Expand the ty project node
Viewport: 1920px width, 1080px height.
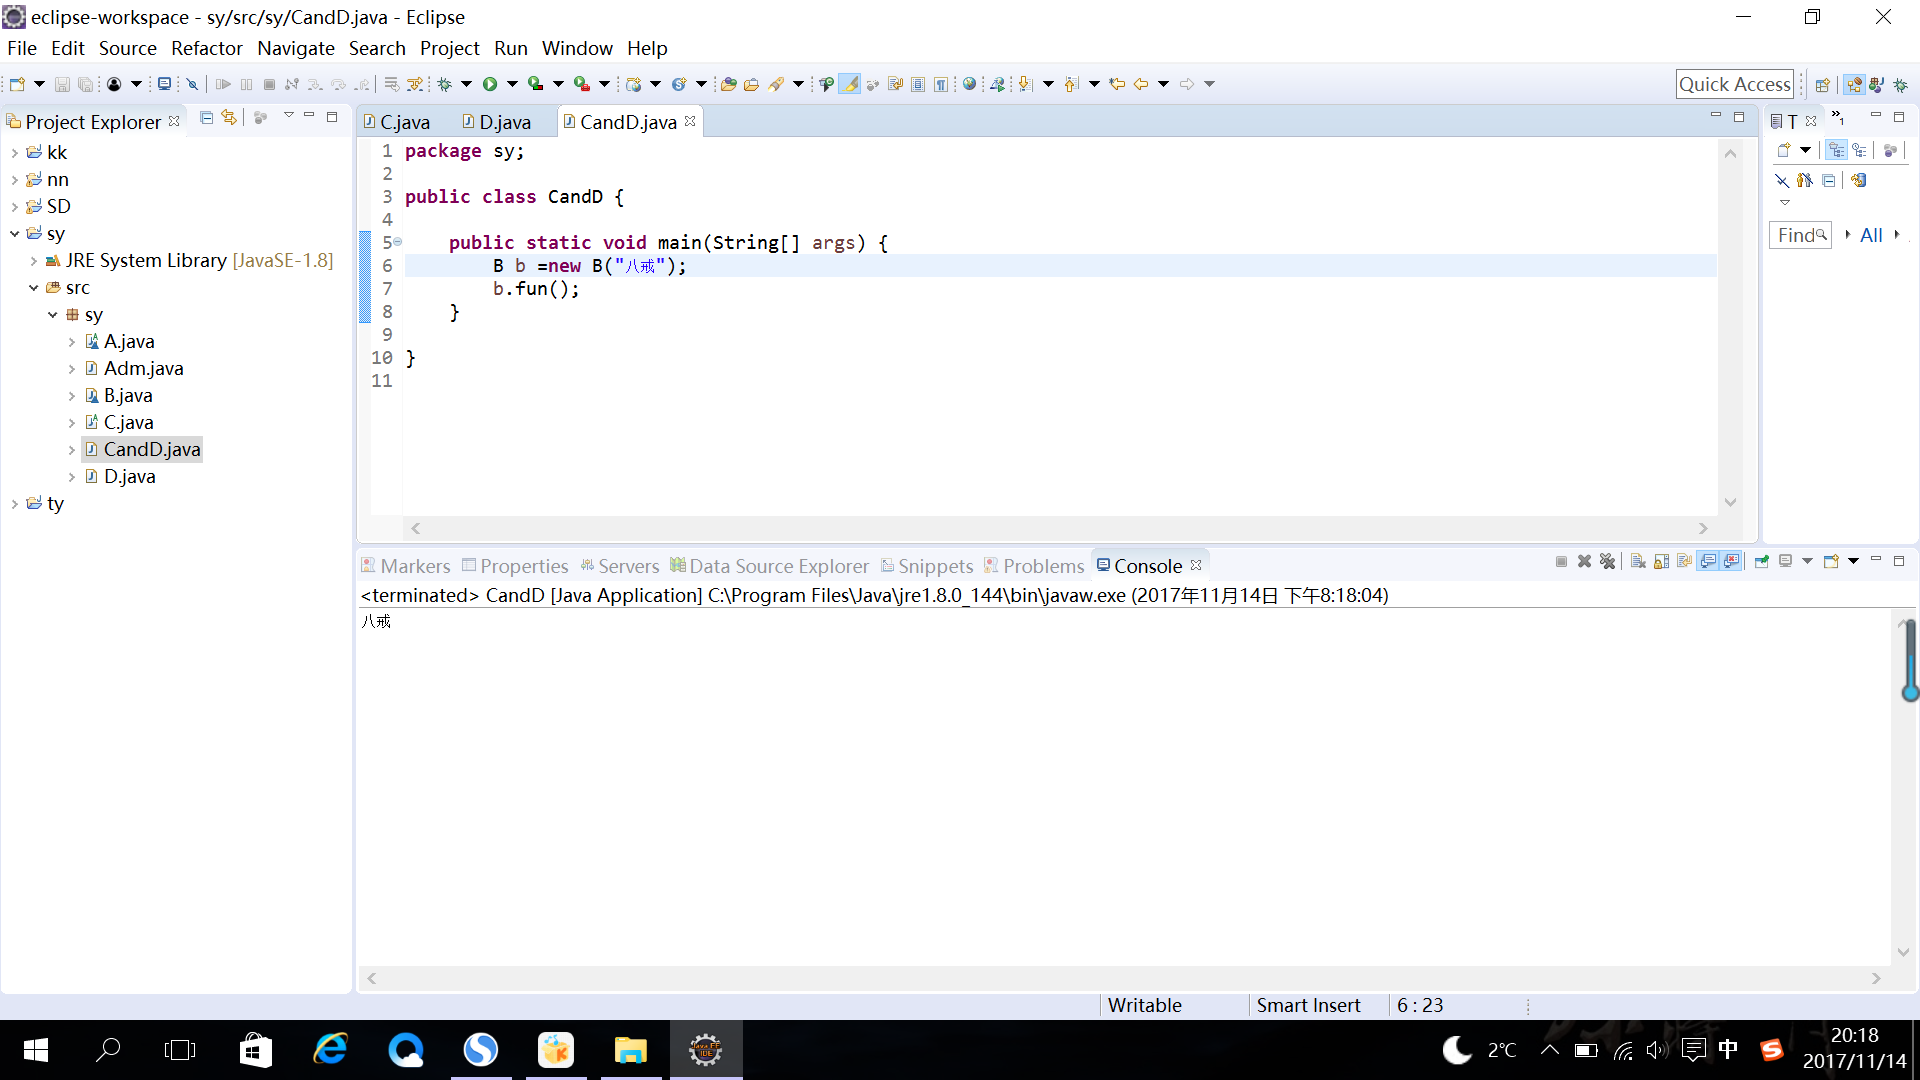click(x=15, y=503)
